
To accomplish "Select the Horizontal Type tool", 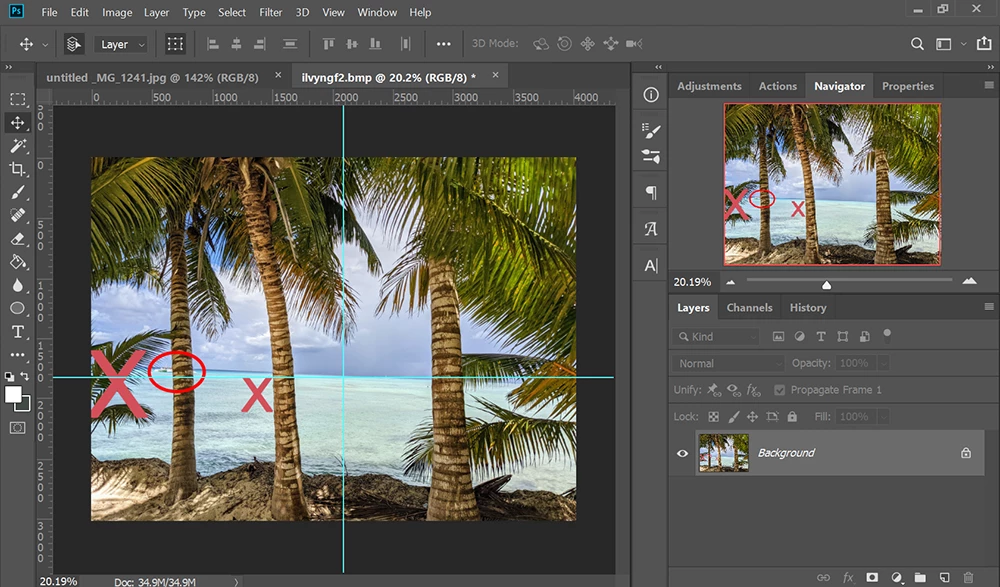I will 18,332.
